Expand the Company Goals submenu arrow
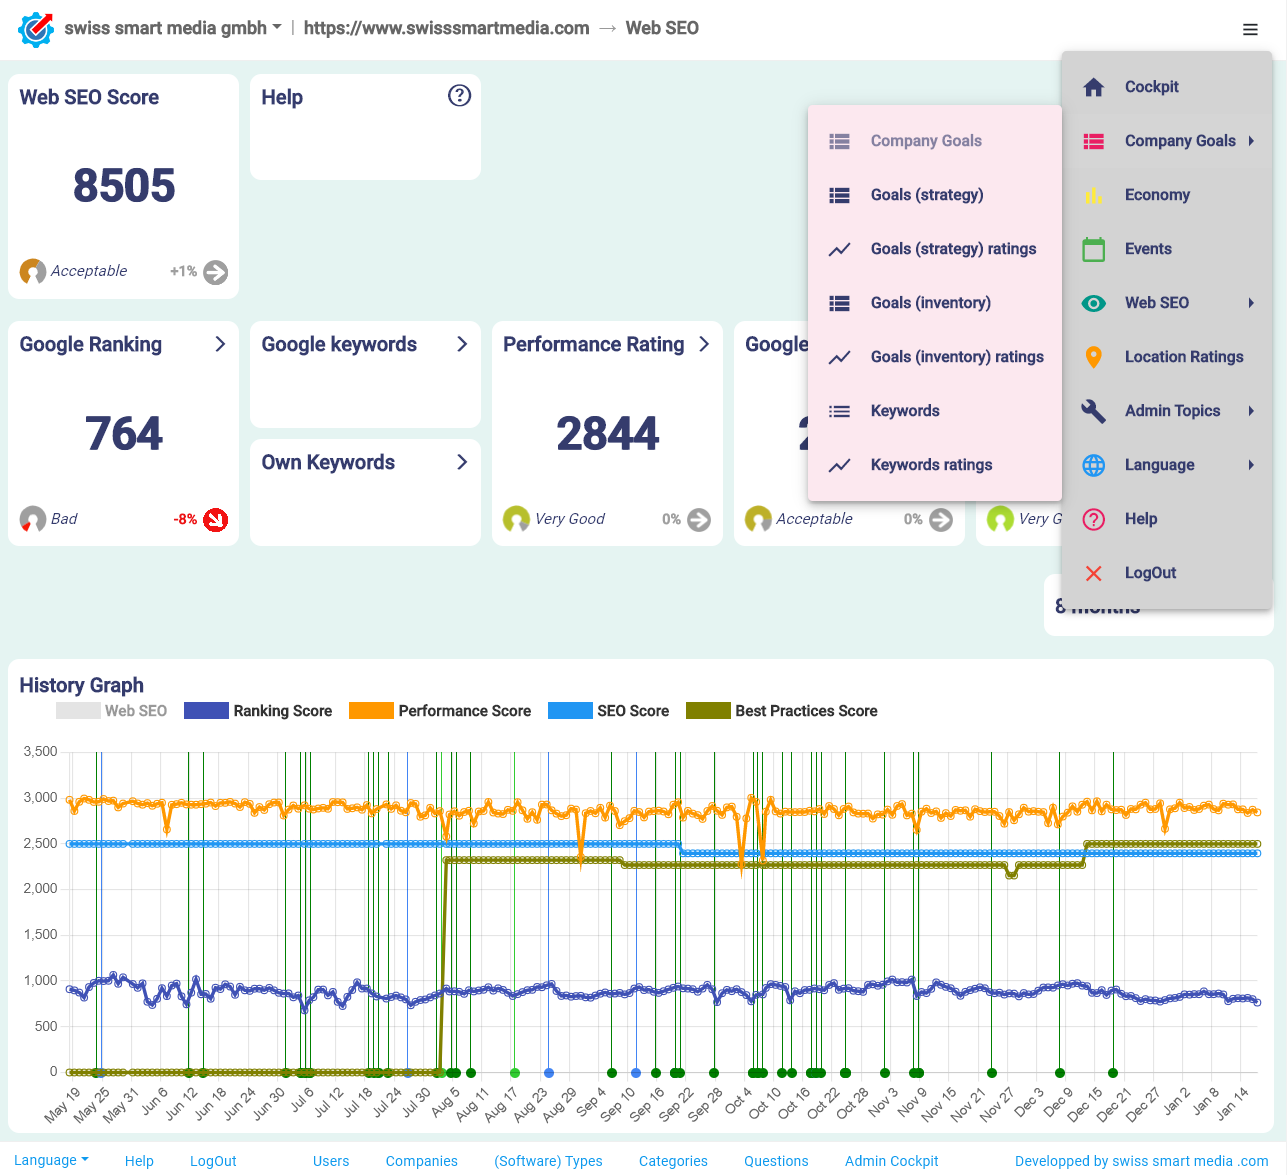This screenshot has height=1175, width=1287. (x=1251, y=141)
